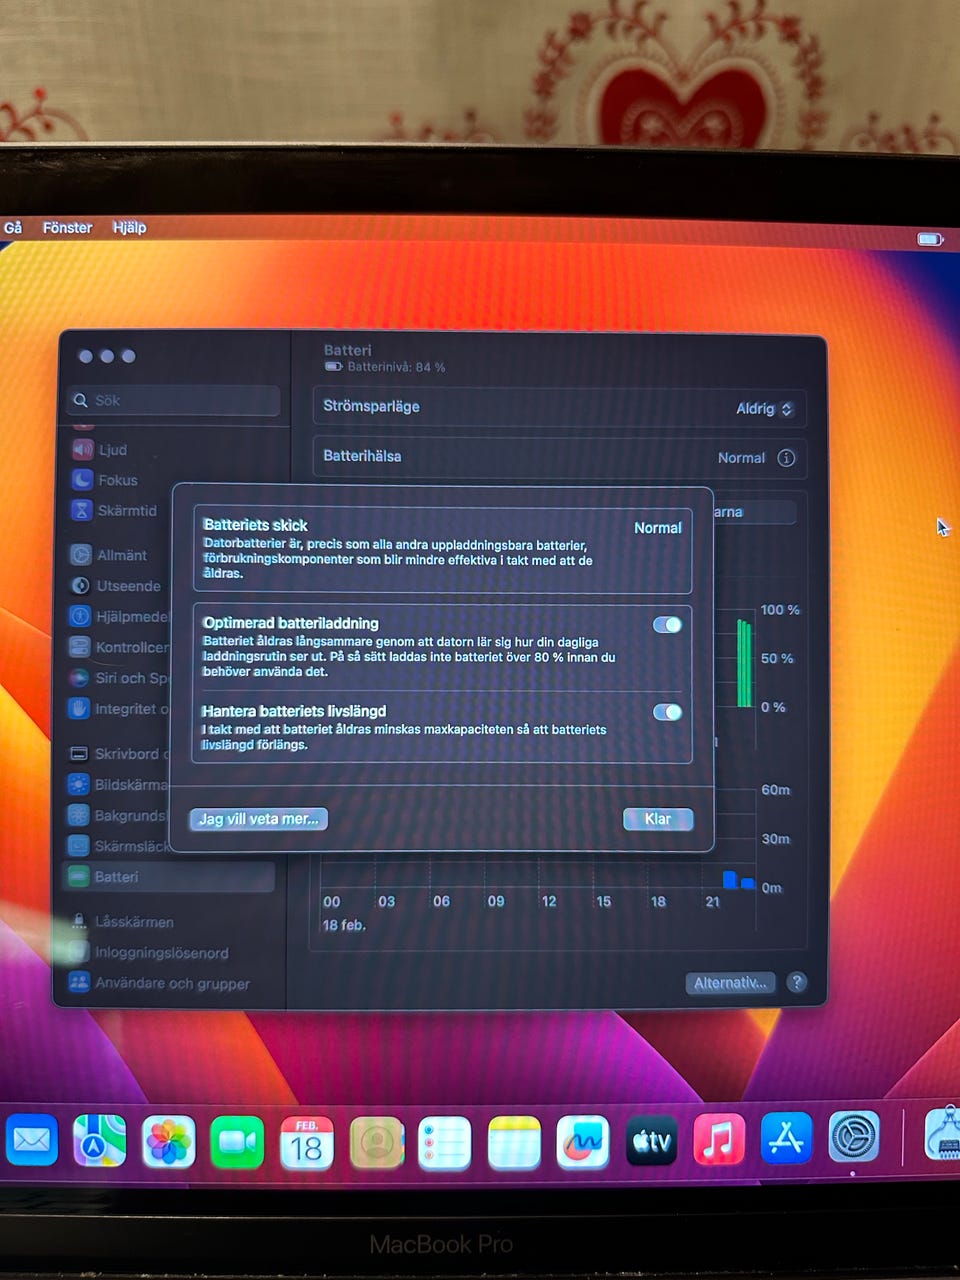Open Allmänt settings in sidebar
This screenshot has height=1280, width=960.
(121, 555)
